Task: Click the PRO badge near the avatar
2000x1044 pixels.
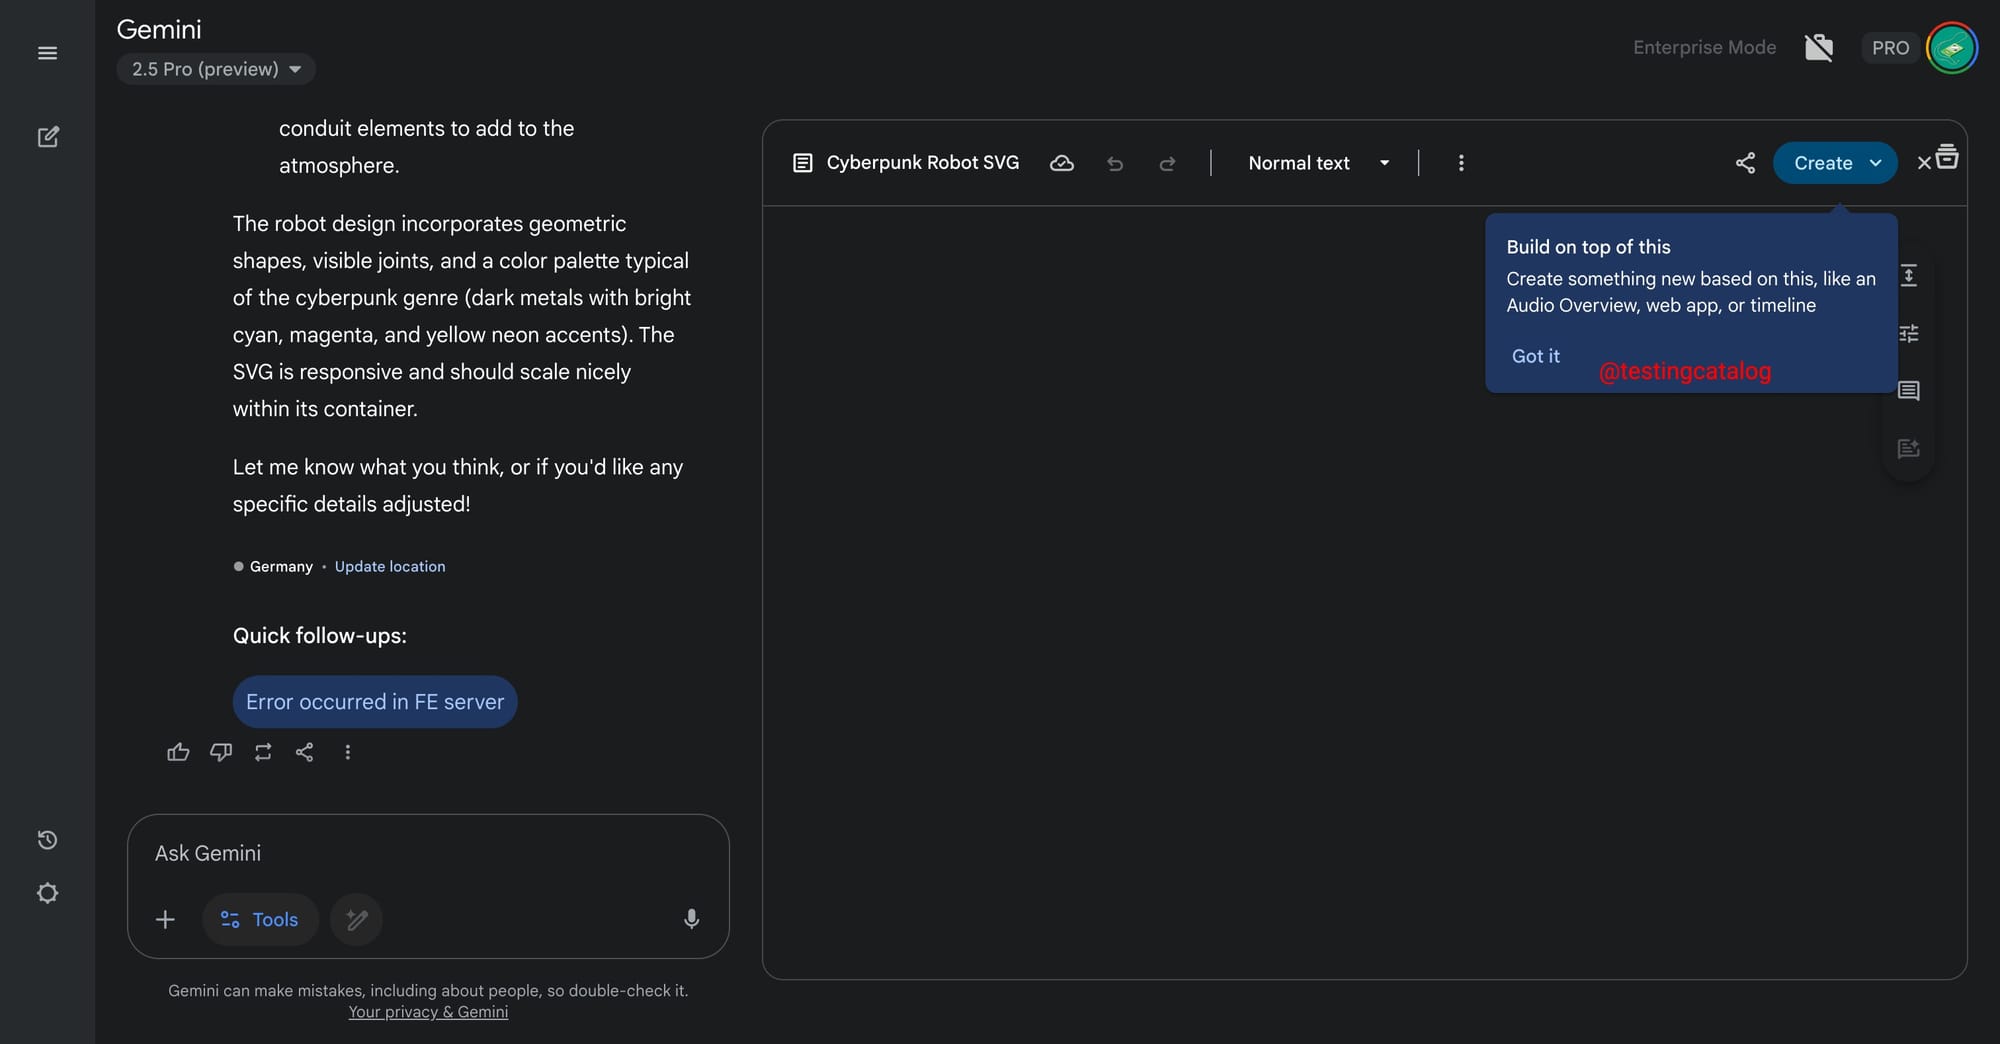Action: pyautogui.click(x=1890, y=48)
